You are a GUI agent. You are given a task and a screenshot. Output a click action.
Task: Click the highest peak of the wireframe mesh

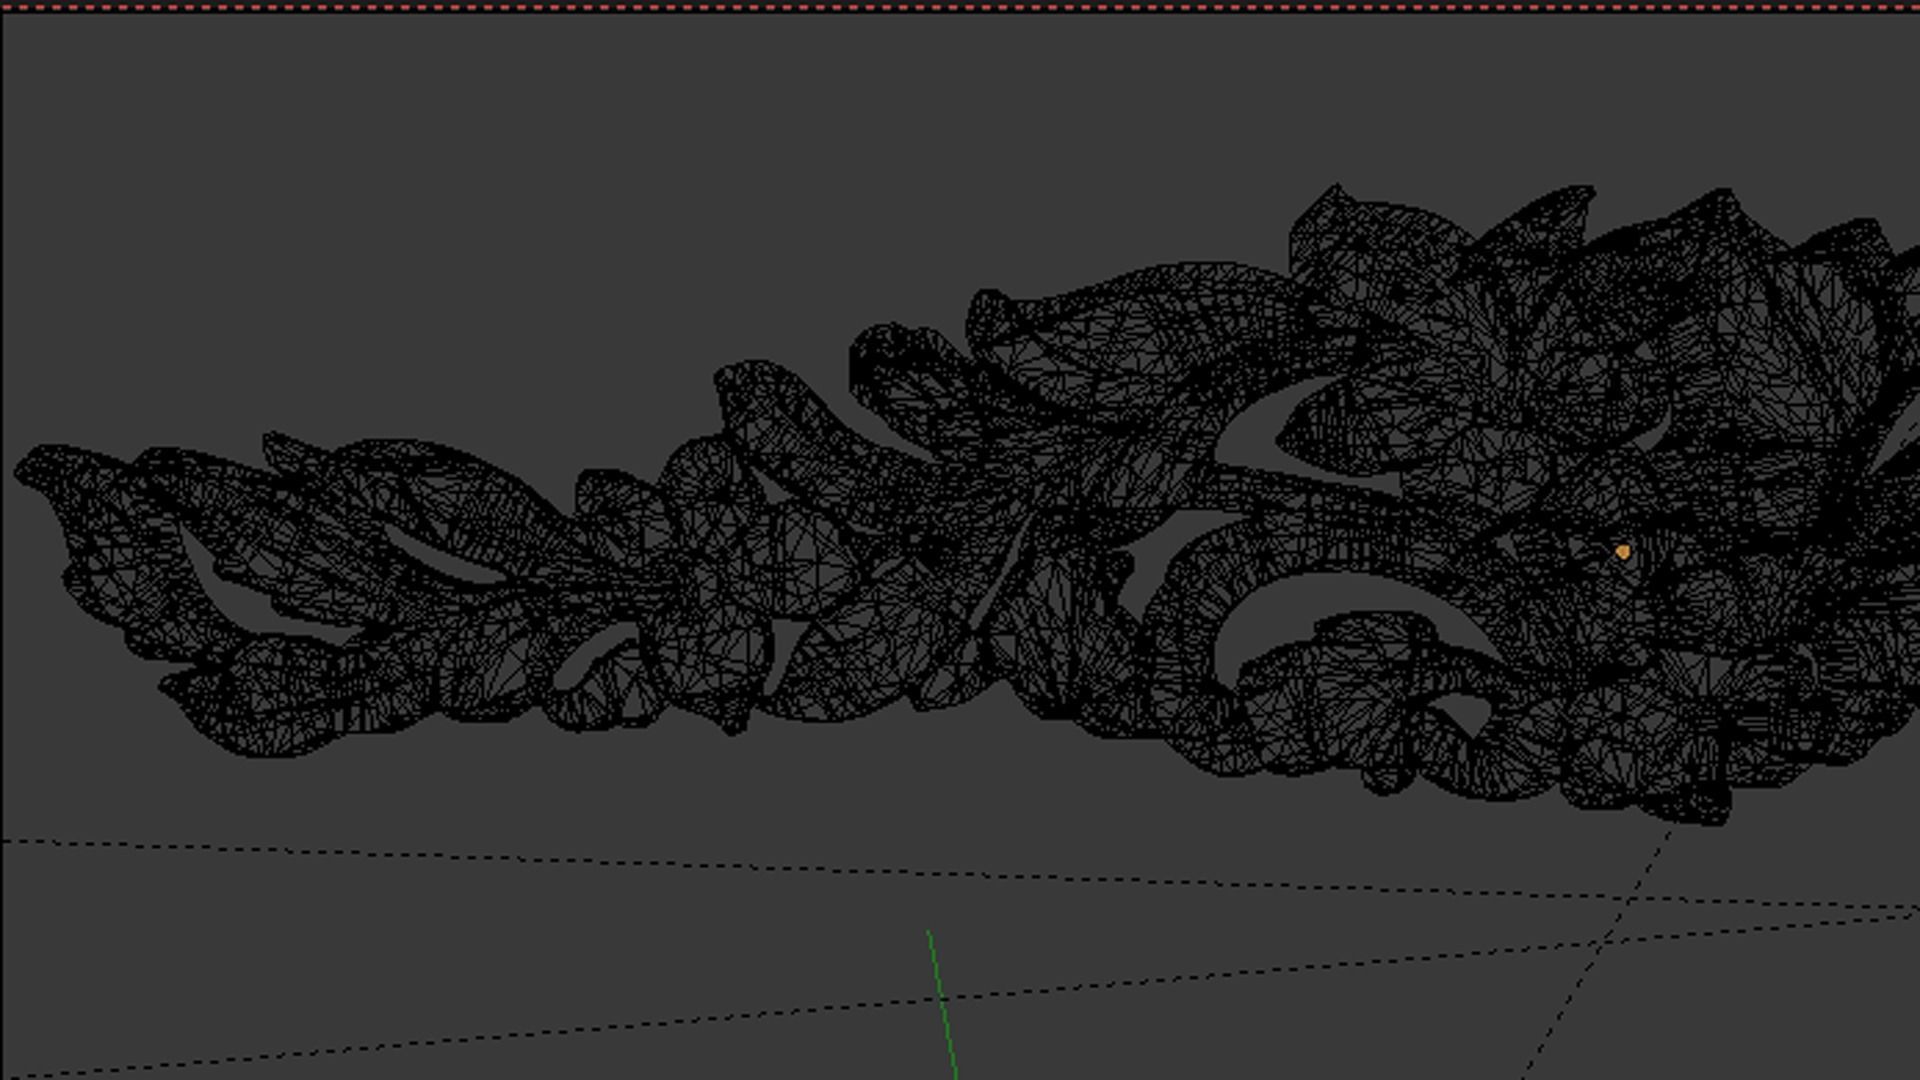point(1336,187)
